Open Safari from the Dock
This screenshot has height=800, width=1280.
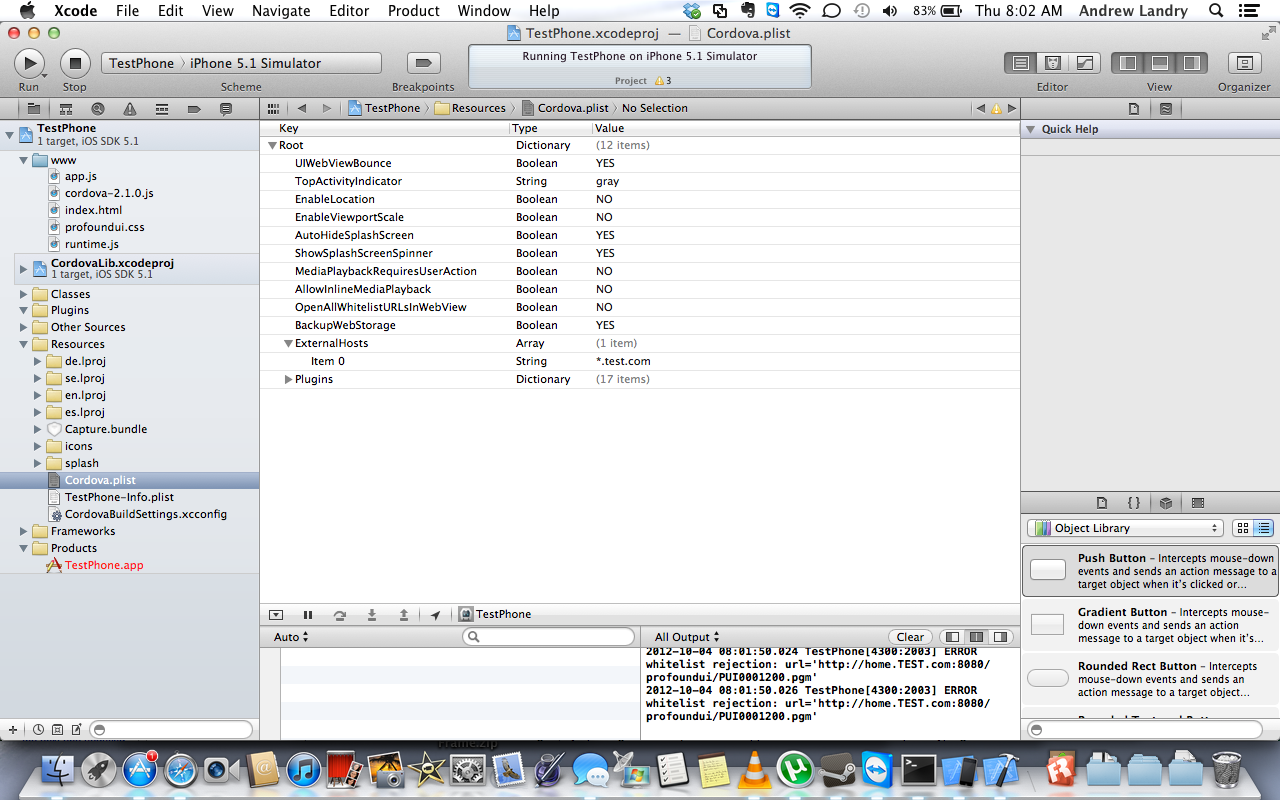tap(180, 770)
